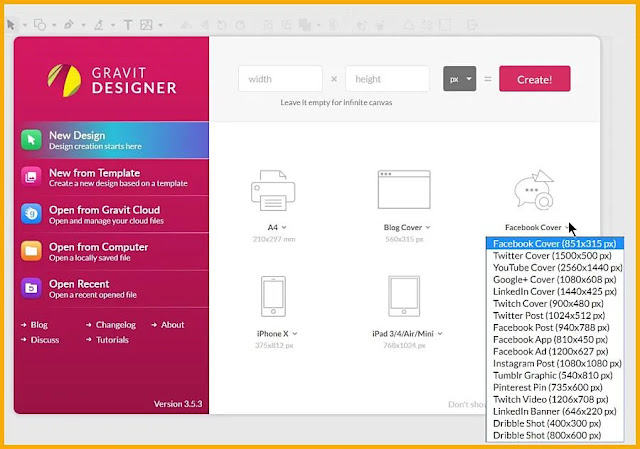This screenshot has height=449, width=640.
Task: Select the Pointer tool in the toolbar
Action: (x=11, y=25)
